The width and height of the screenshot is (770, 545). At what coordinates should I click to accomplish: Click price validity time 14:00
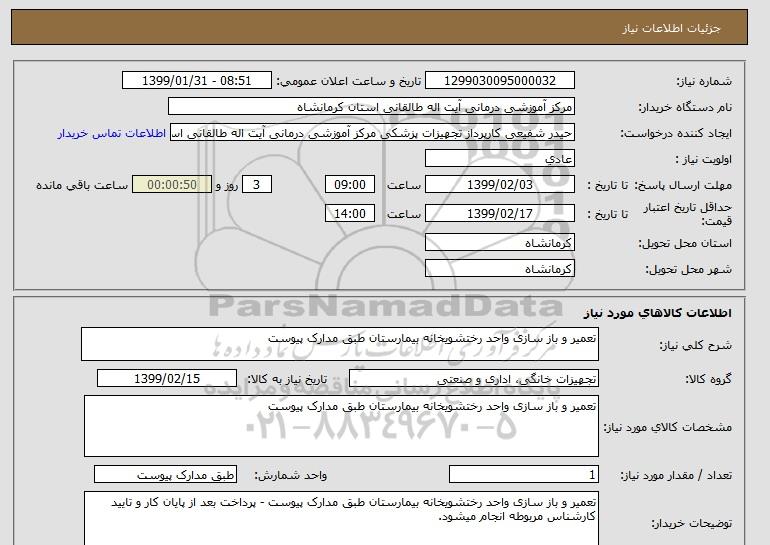pyautogui.click(x=350, y=213)
